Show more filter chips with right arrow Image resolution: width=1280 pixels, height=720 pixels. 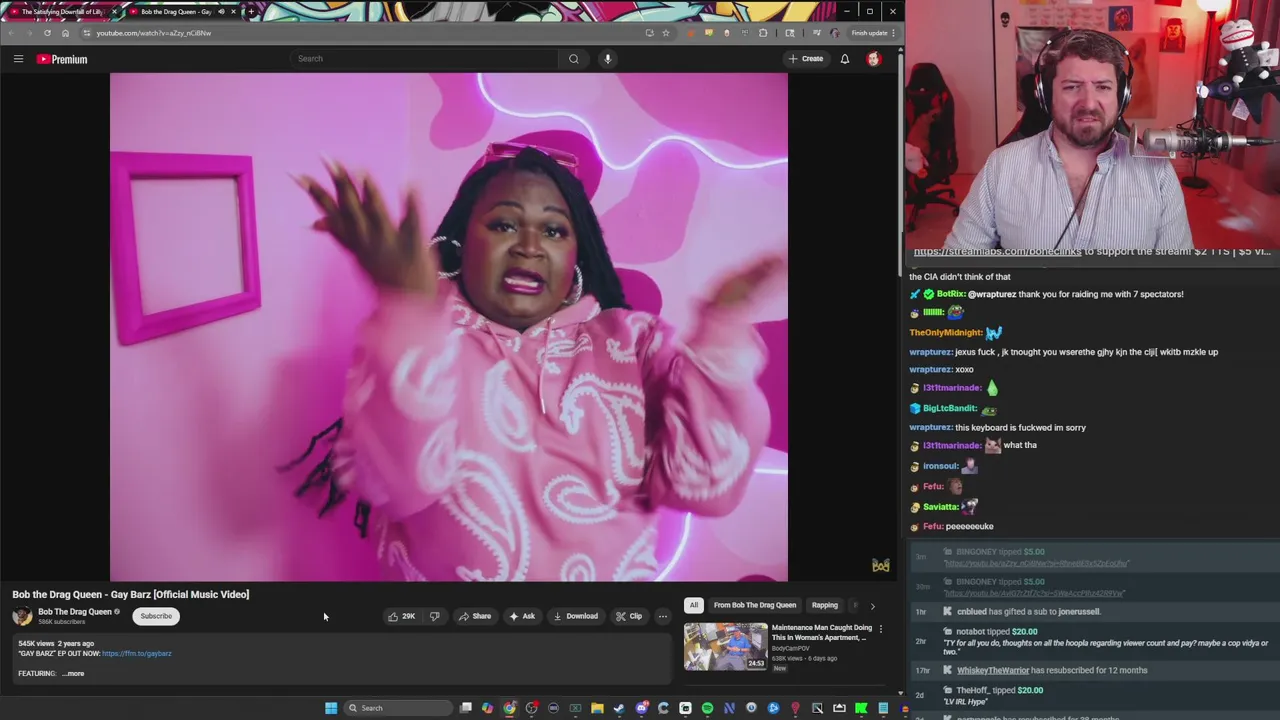[x=872, y=606]
